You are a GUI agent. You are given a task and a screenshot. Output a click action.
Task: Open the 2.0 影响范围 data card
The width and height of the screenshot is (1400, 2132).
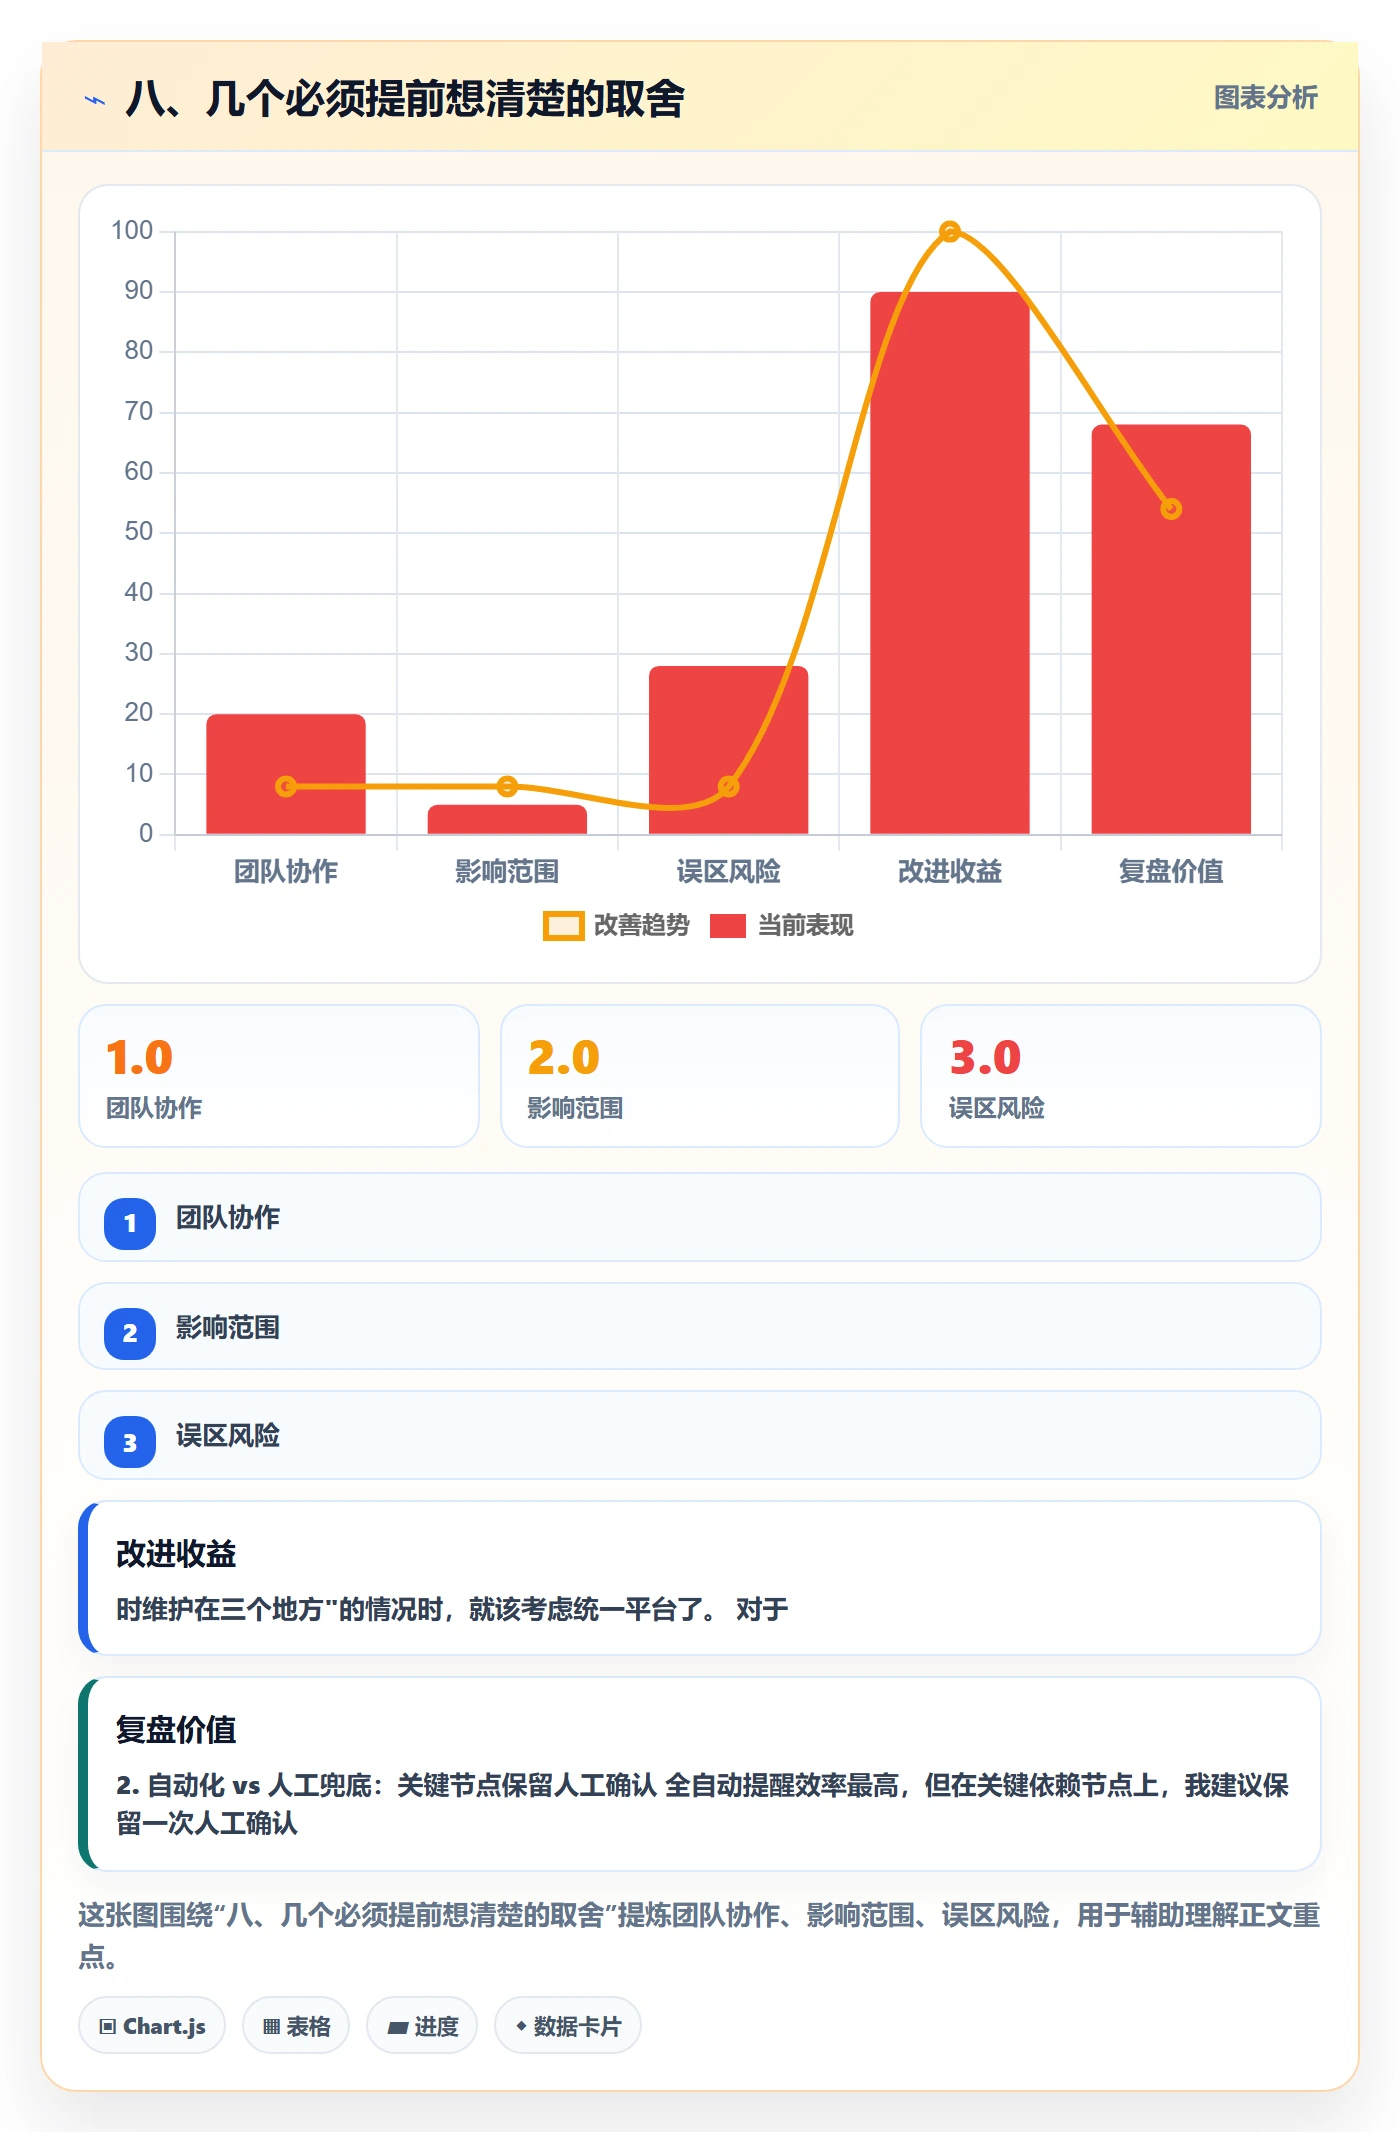tap(700, 1076)
